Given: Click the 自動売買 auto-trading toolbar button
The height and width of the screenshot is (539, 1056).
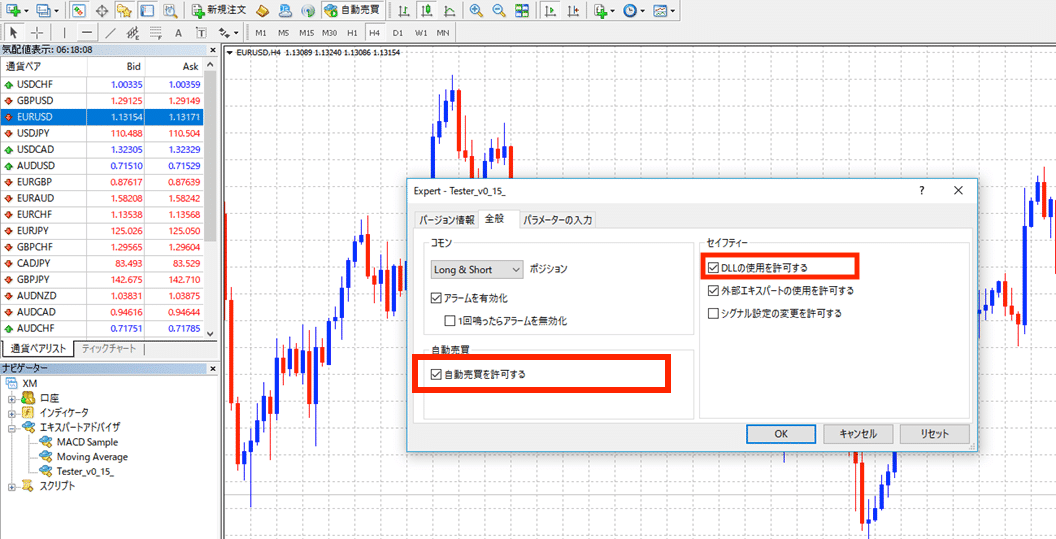Looking at the screenshot, I should pos(354,11).
